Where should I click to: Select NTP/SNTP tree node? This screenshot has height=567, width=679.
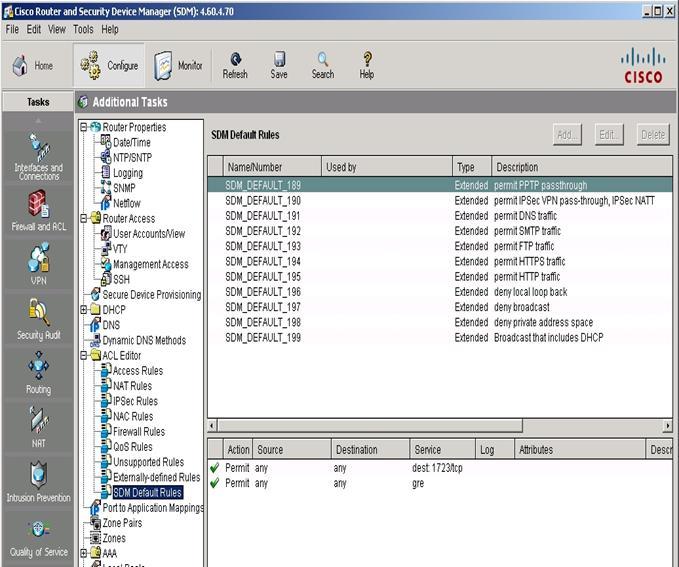(x=133, y=158)
